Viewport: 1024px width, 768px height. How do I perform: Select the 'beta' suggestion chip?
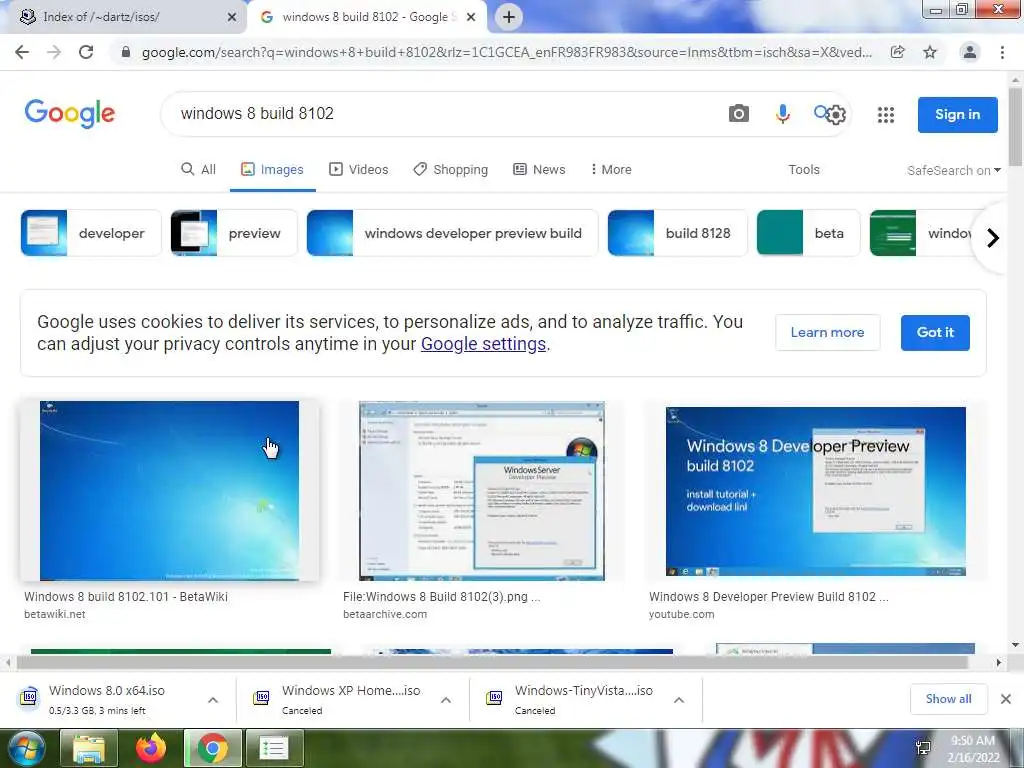(808, 233)
